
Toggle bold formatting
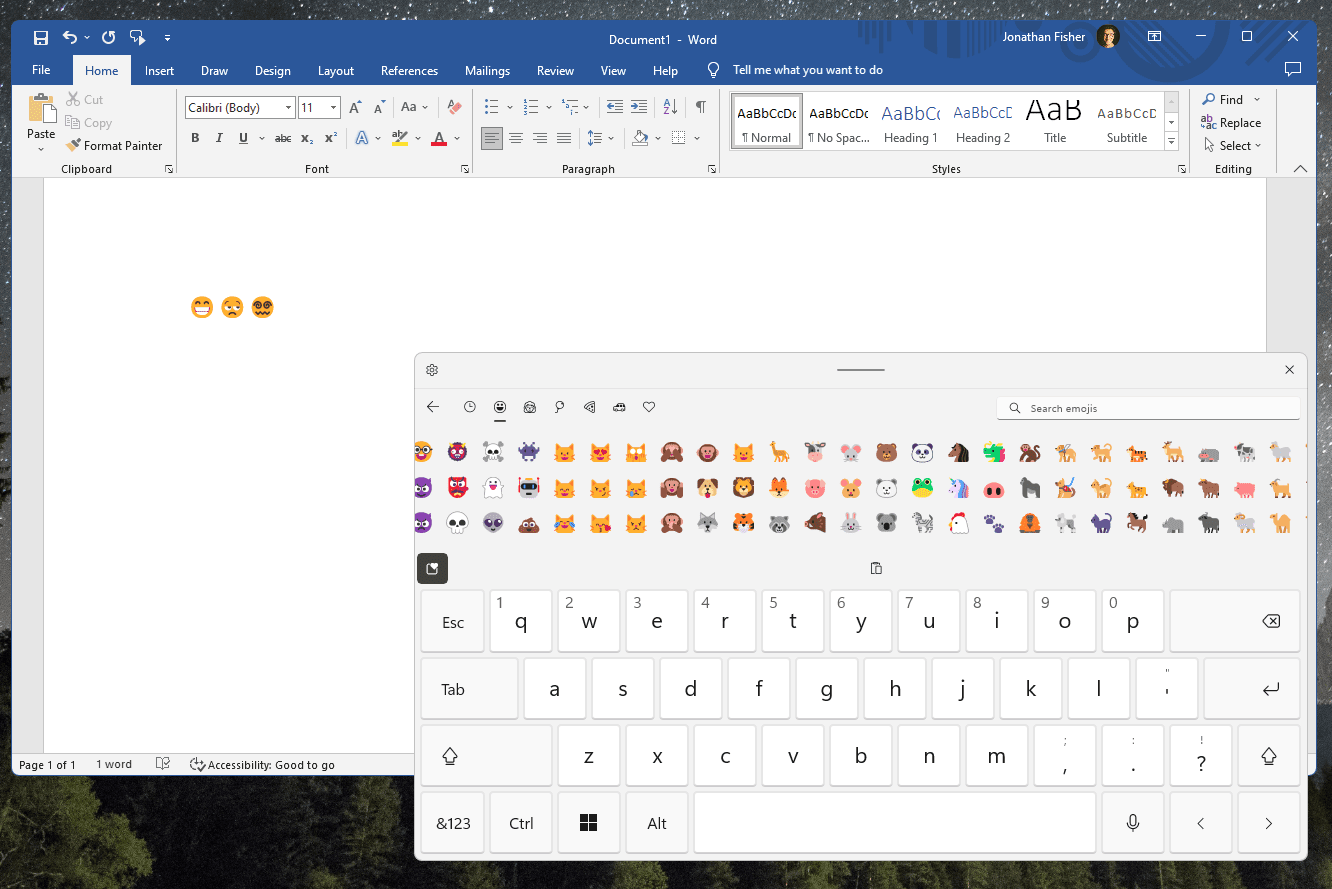pyautogui.click(x=195, y=138)
